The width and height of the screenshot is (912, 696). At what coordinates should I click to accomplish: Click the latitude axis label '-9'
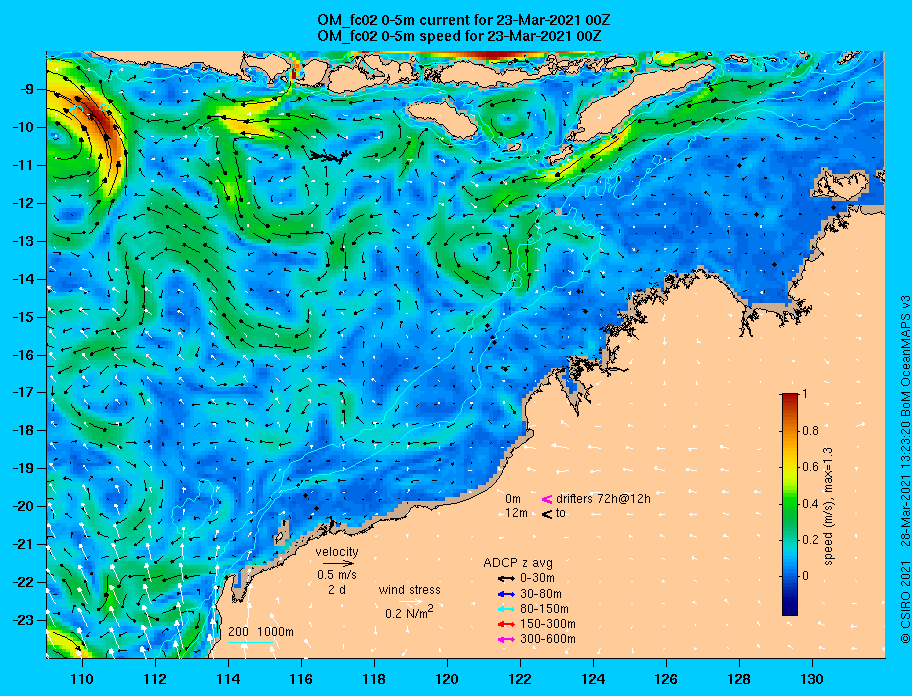pyautogui.click(x=28, y=90)
